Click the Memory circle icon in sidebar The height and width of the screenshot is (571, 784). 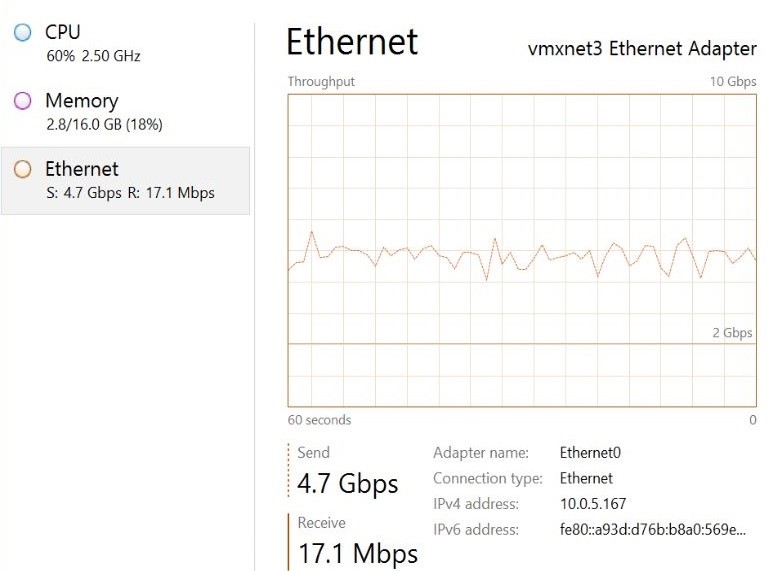coord(23,101)
